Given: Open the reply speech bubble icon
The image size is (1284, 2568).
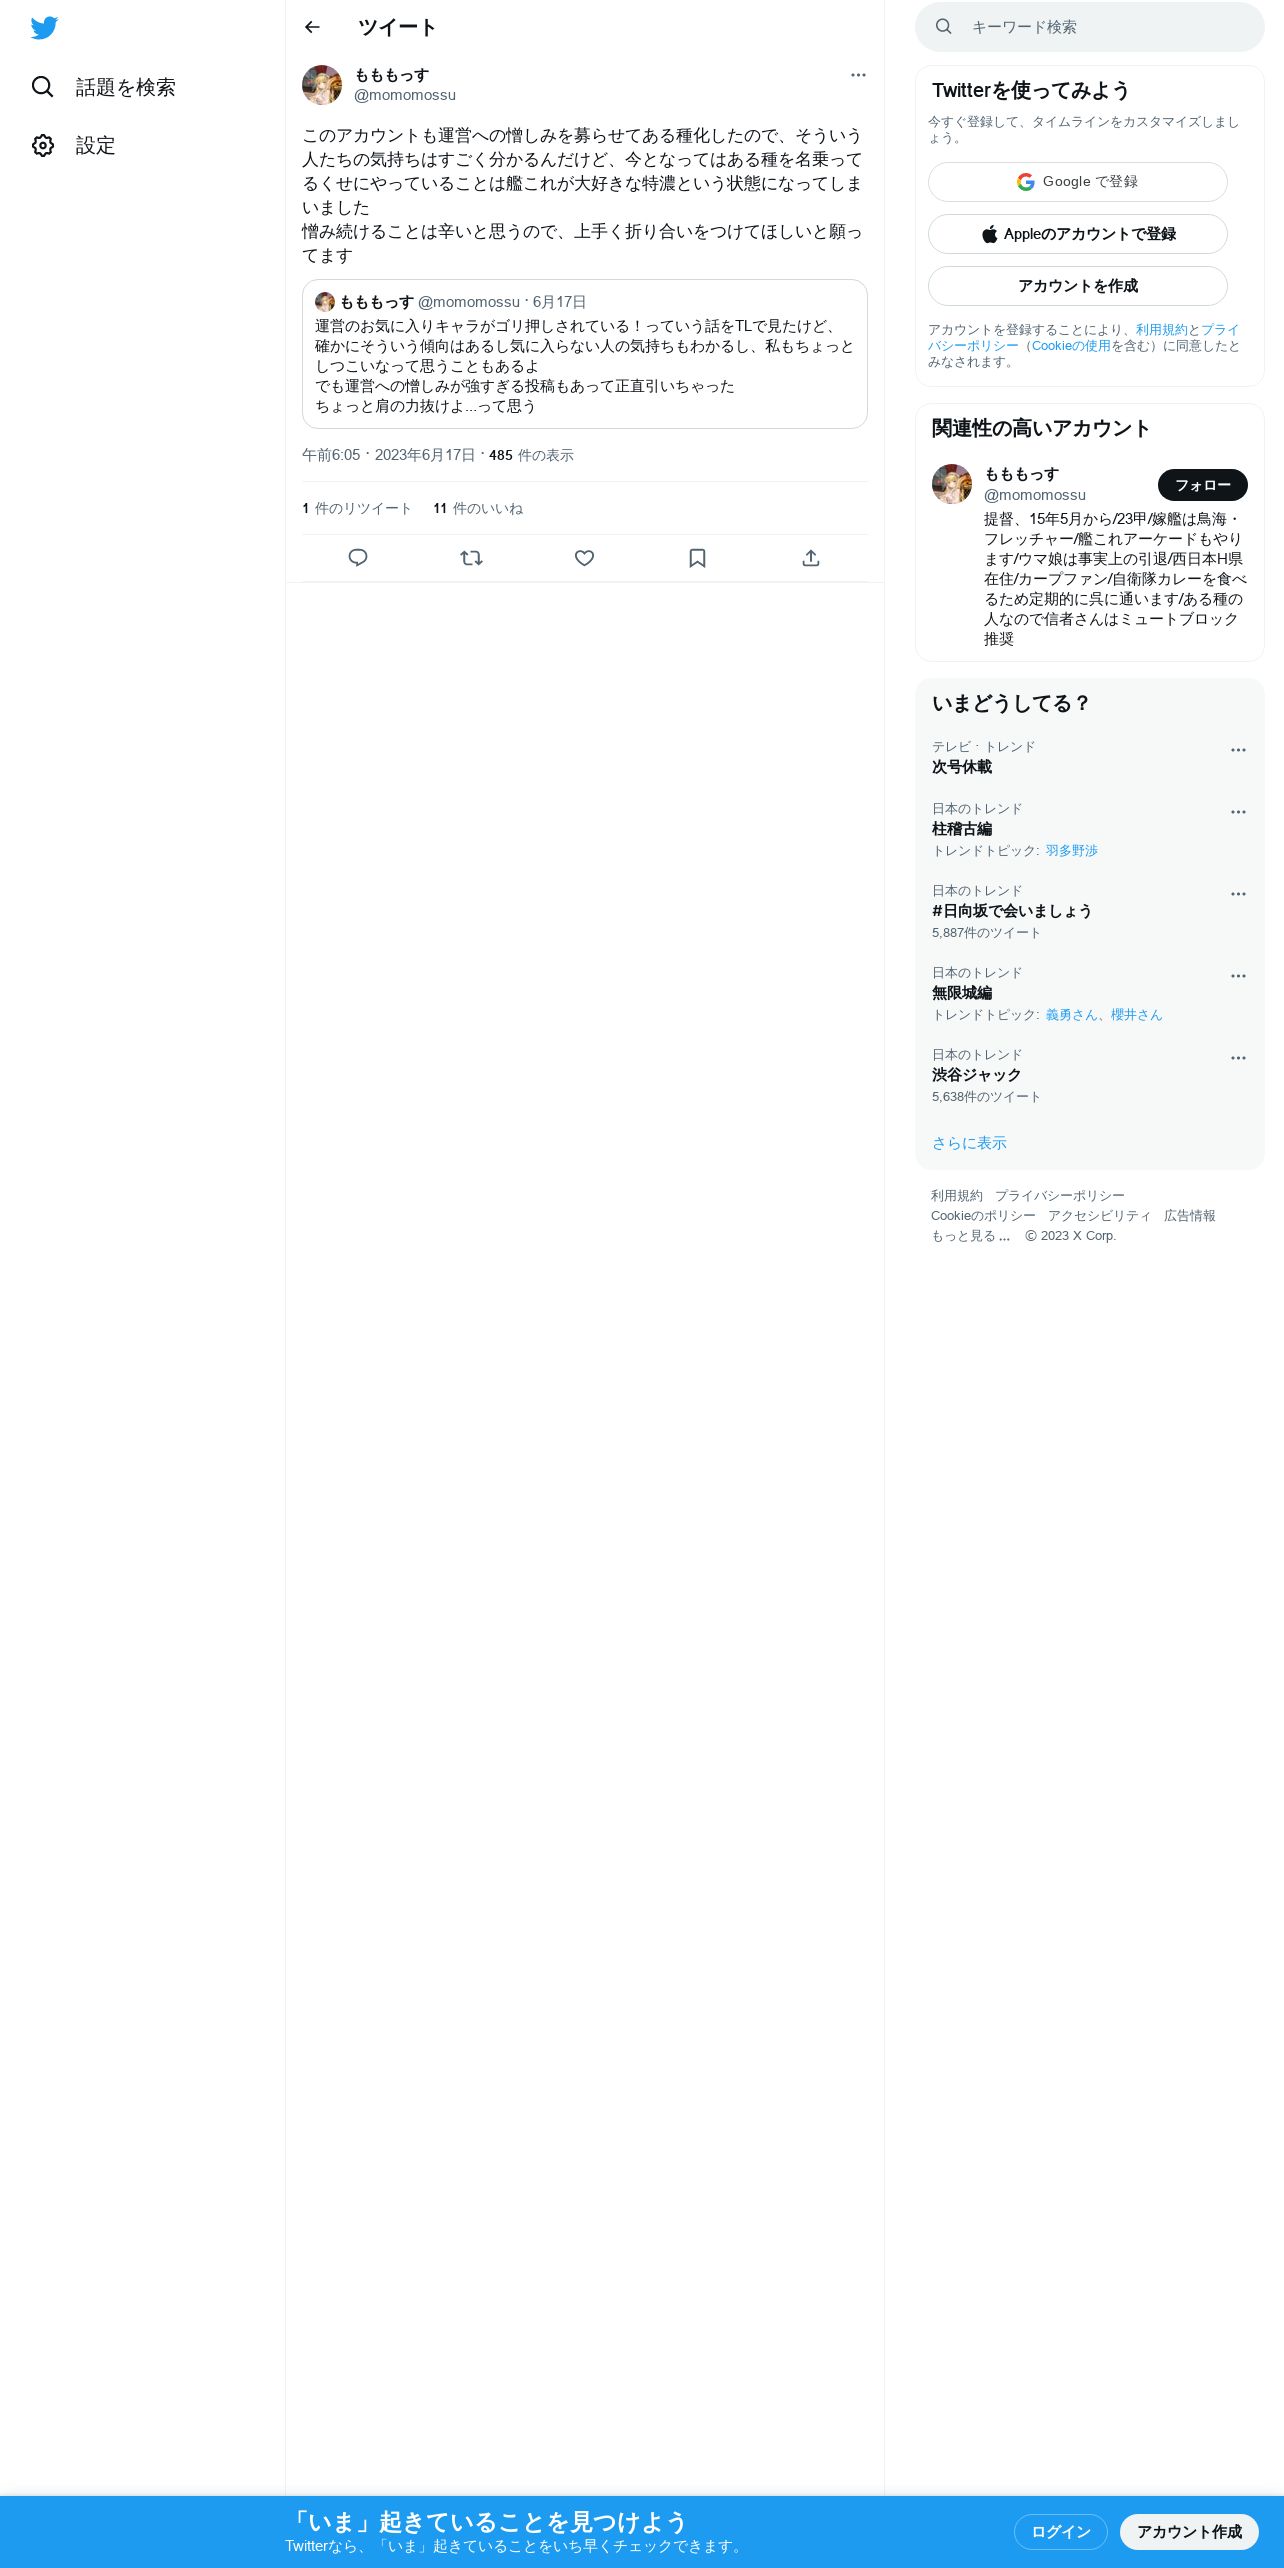Looking at the screenshot, I should point(358,558).
